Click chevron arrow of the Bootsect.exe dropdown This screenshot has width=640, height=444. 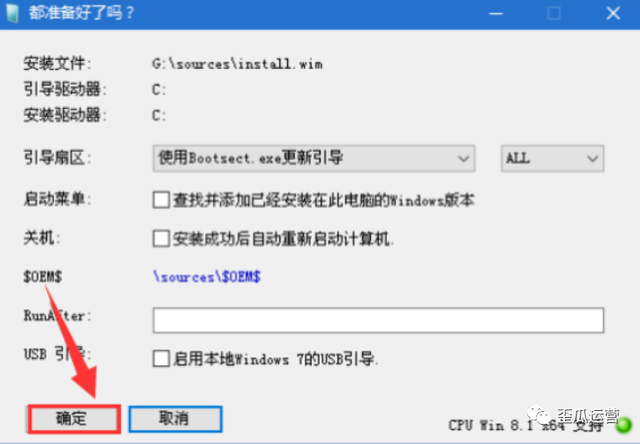coord(463,158)
